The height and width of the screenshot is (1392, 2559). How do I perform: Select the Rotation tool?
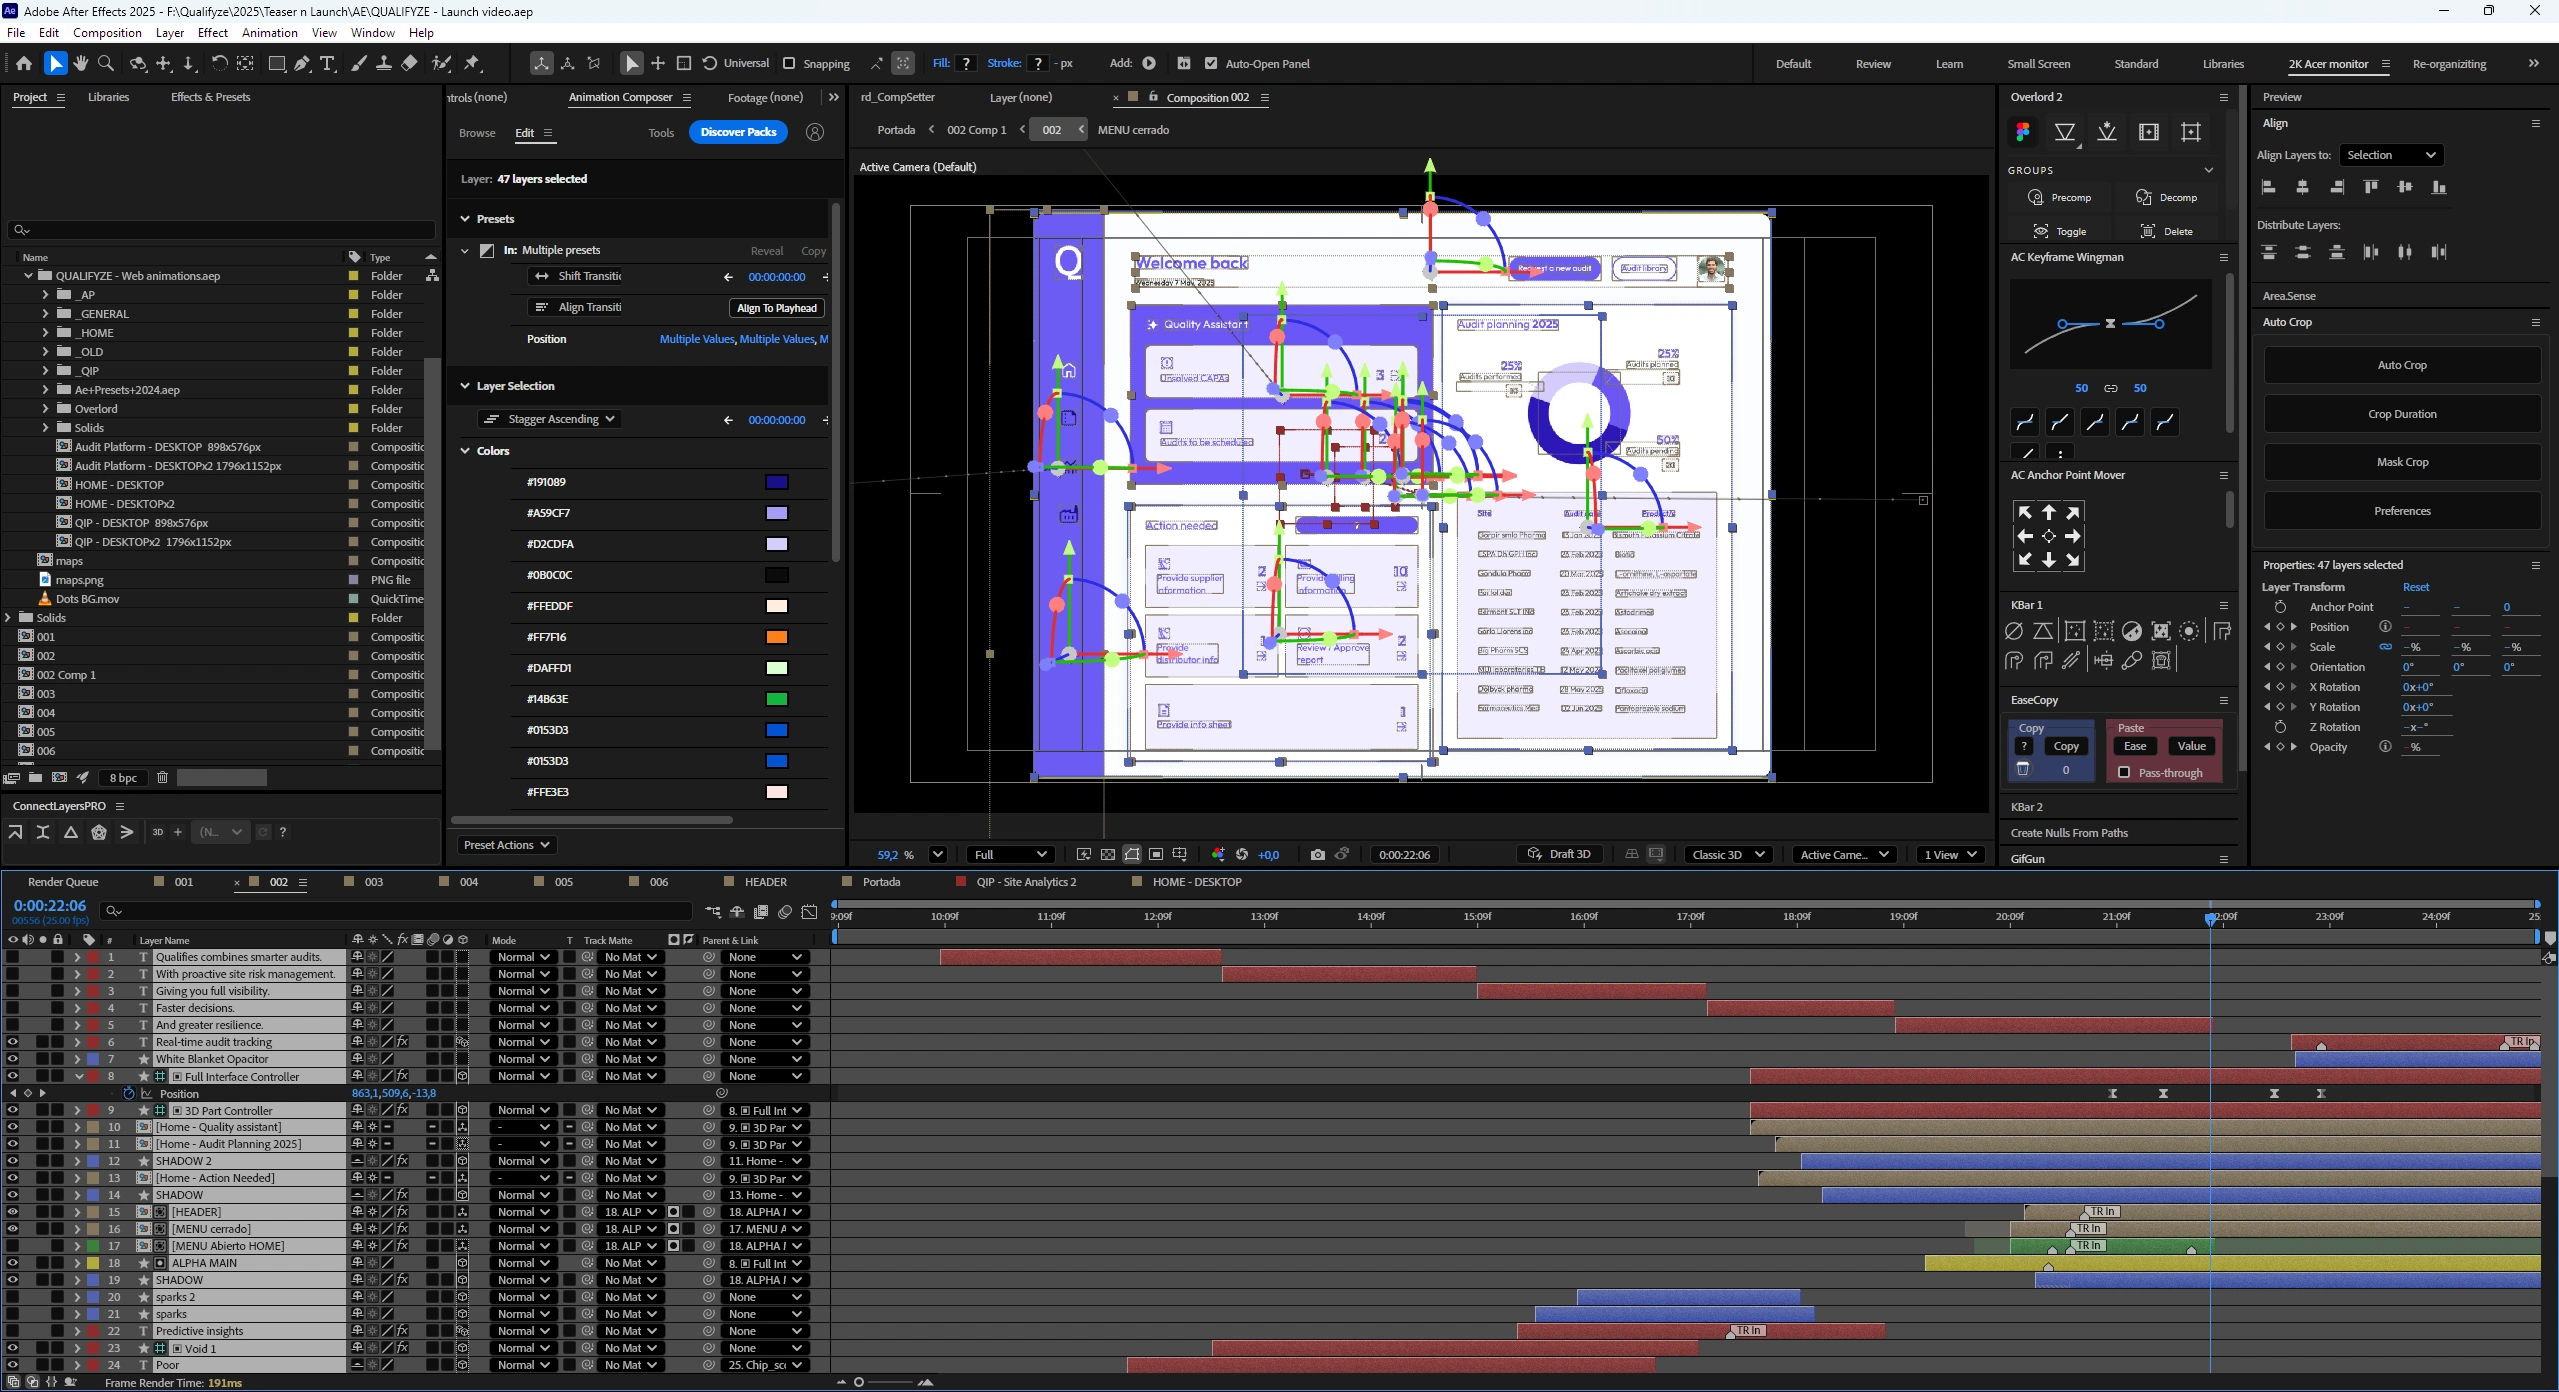[219, 63]
